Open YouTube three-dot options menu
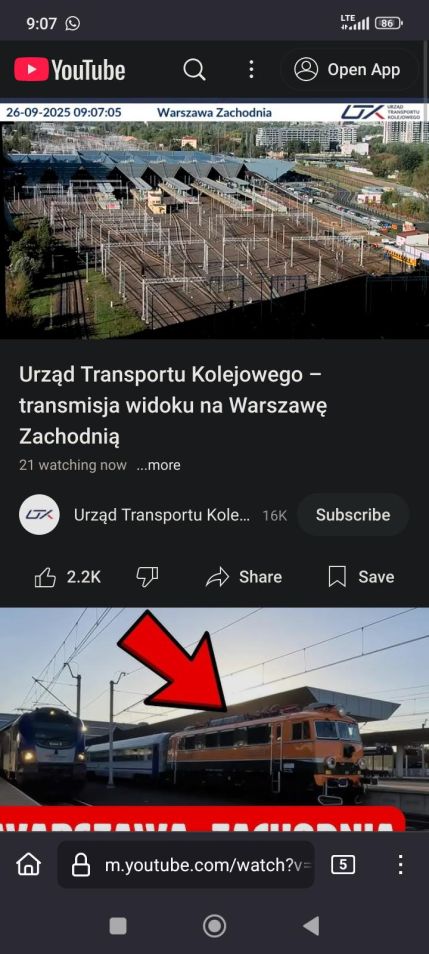The image size is (429, 954). pos(251,69)
